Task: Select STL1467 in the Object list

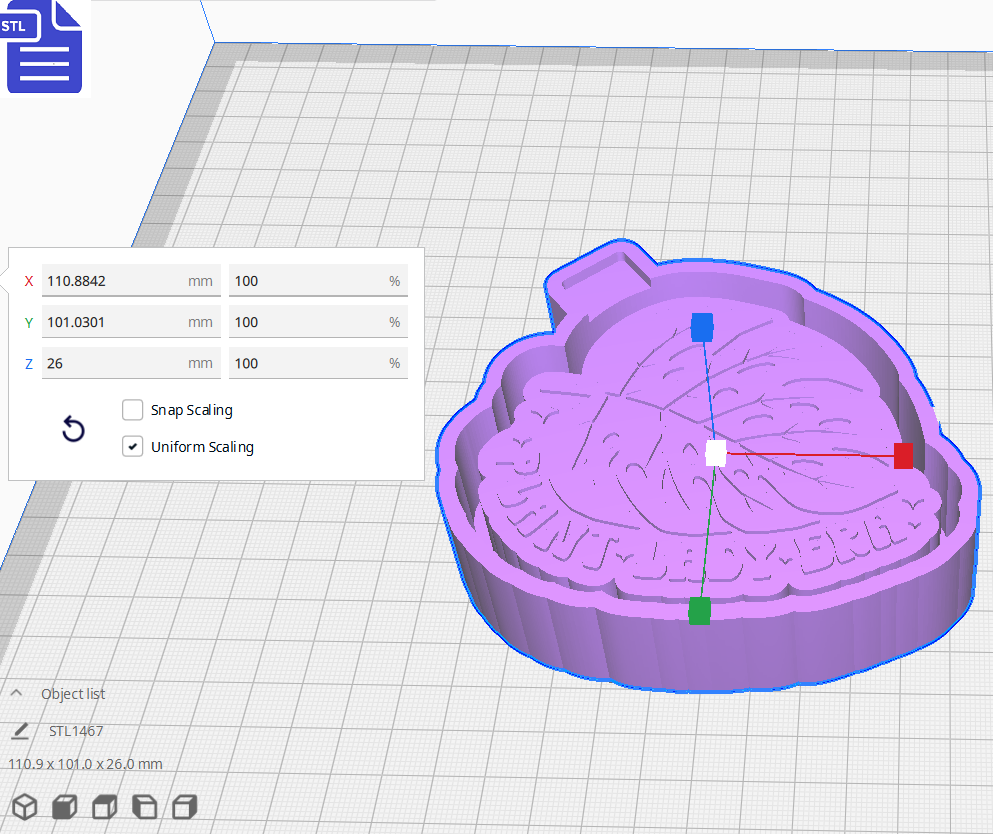Action: tap(77, 731)
